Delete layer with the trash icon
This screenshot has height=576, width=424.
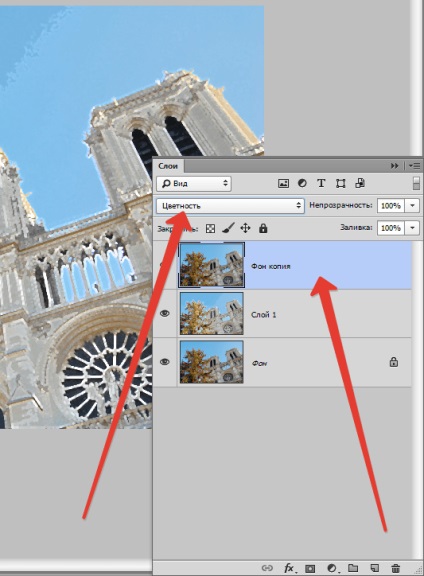pyautogui.click(x=395, y=568)
